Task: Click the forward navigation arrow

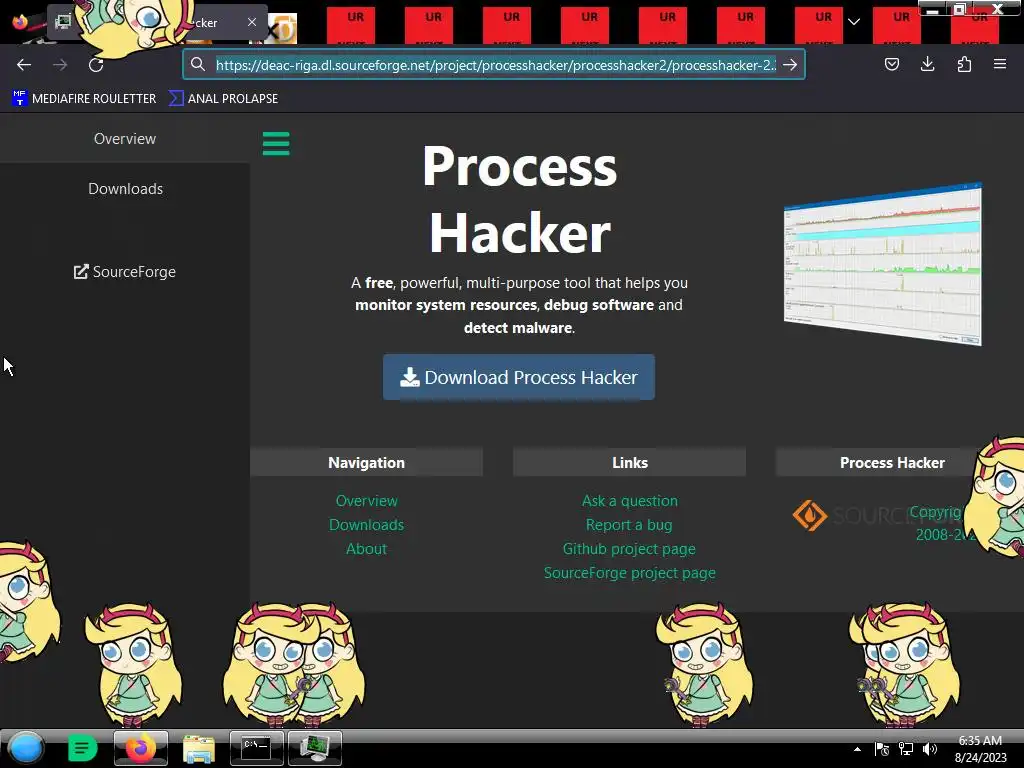Action: point(60,65)
